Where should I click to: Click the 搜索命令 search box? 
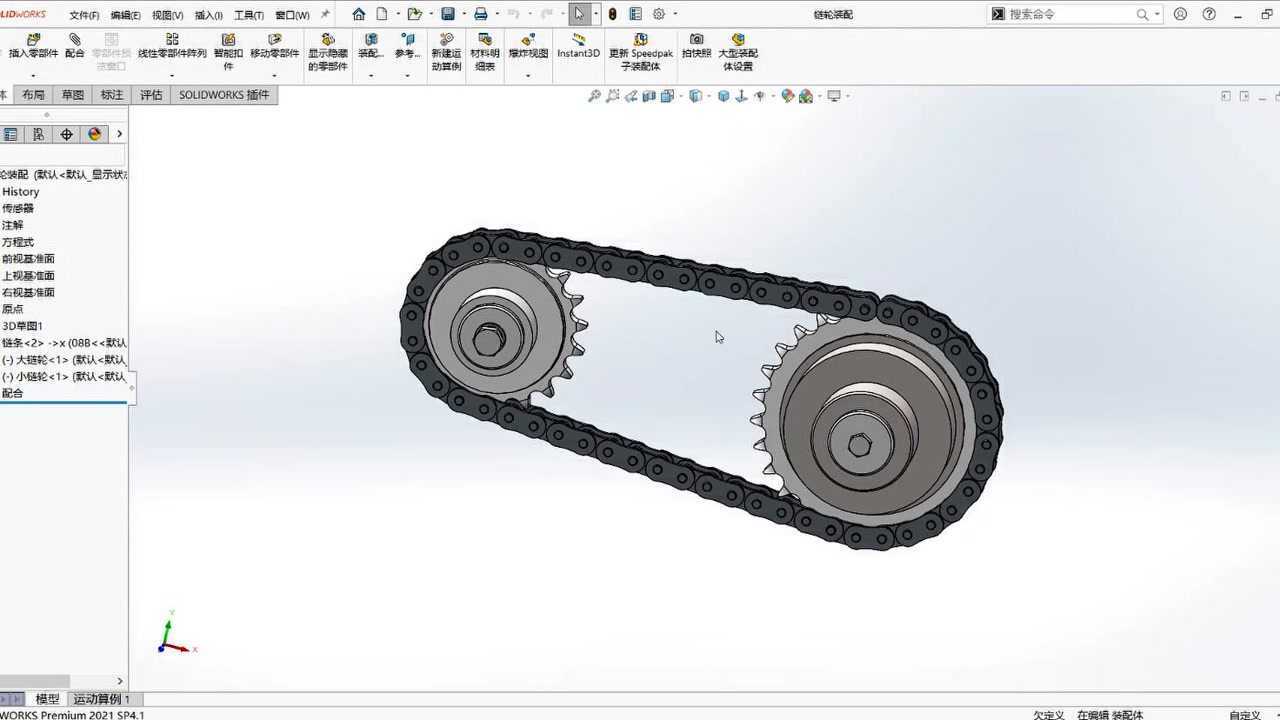[x=1070, y=14]
